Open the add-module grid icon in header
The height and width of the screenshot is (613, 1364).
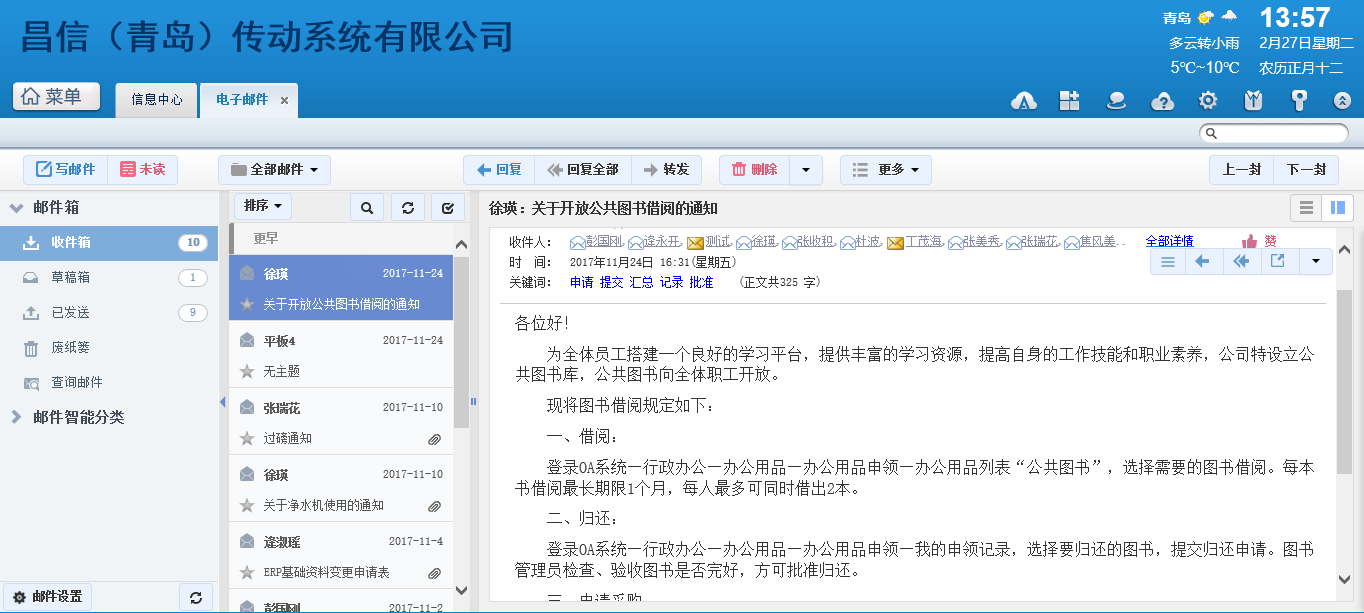point(1069,100)
